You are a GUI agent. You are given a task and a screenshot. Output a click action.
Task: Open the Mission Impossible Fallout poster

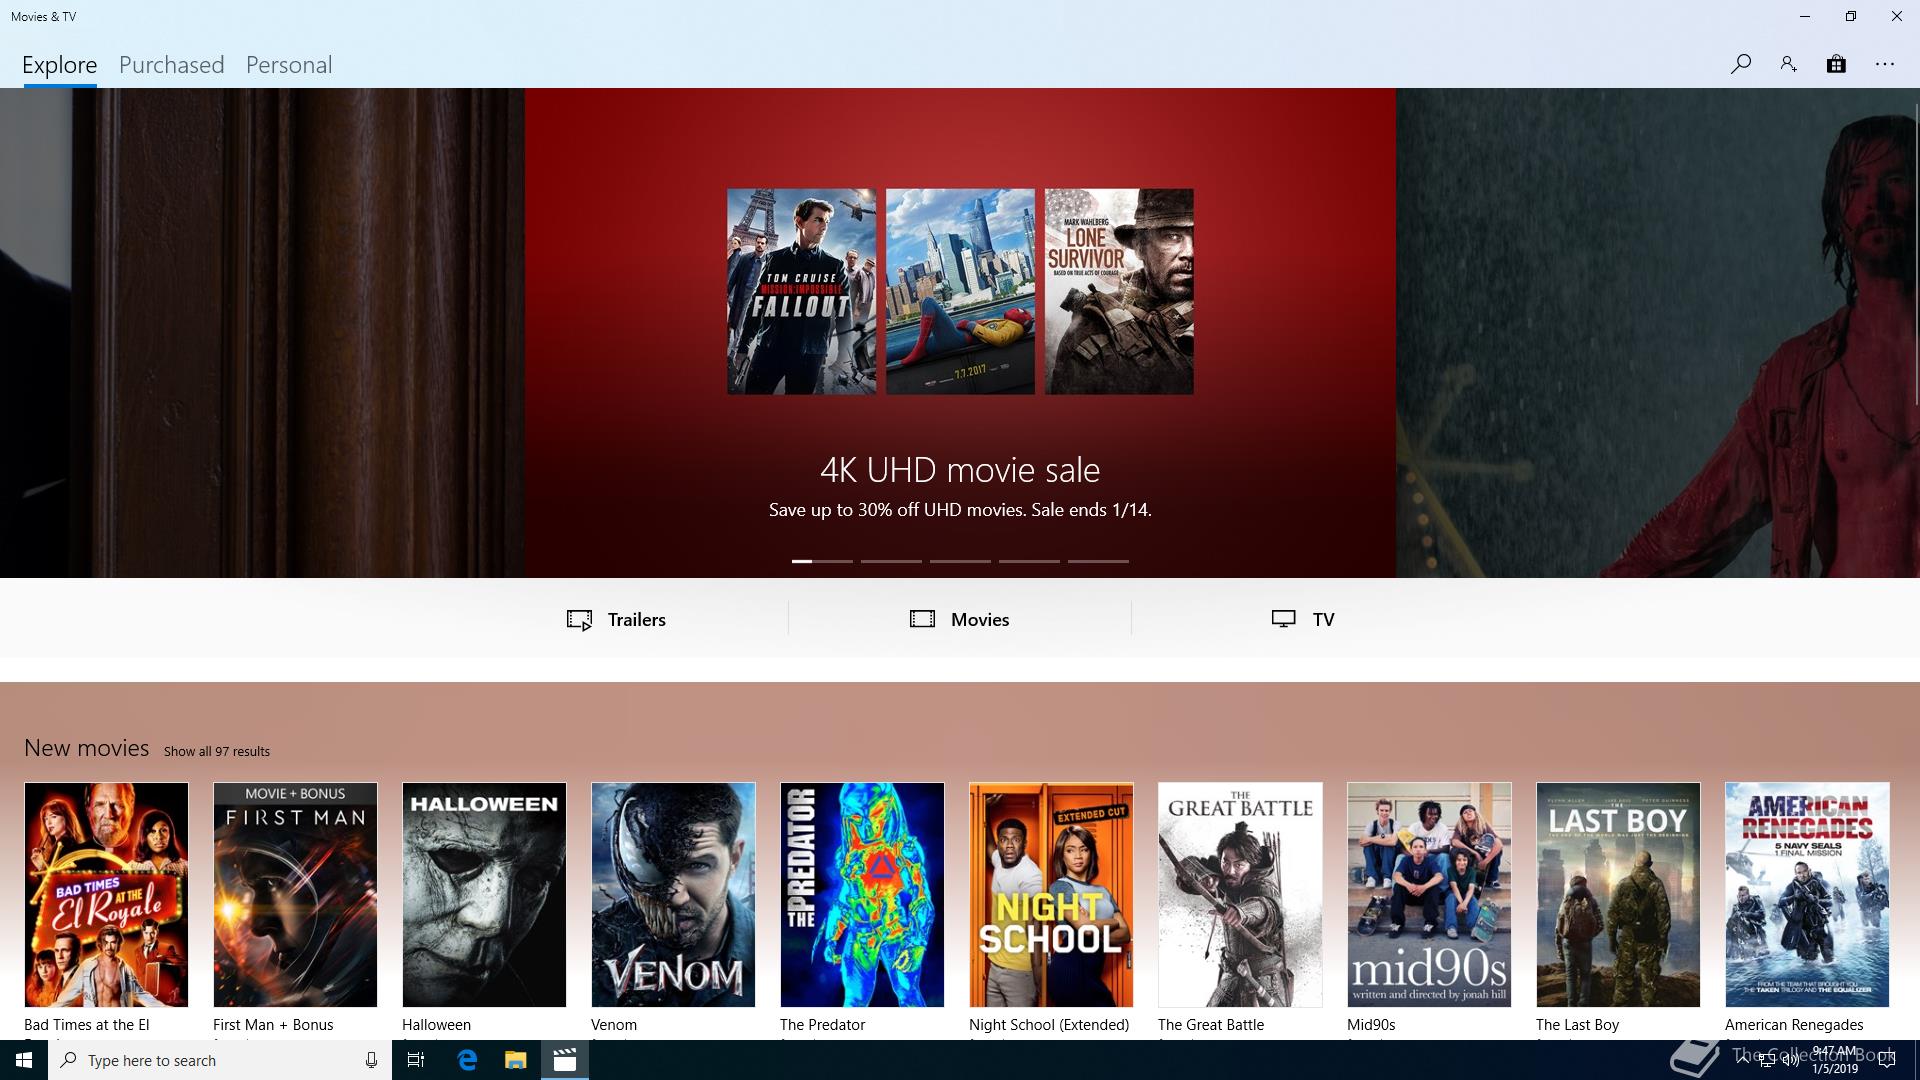[801, 291]
